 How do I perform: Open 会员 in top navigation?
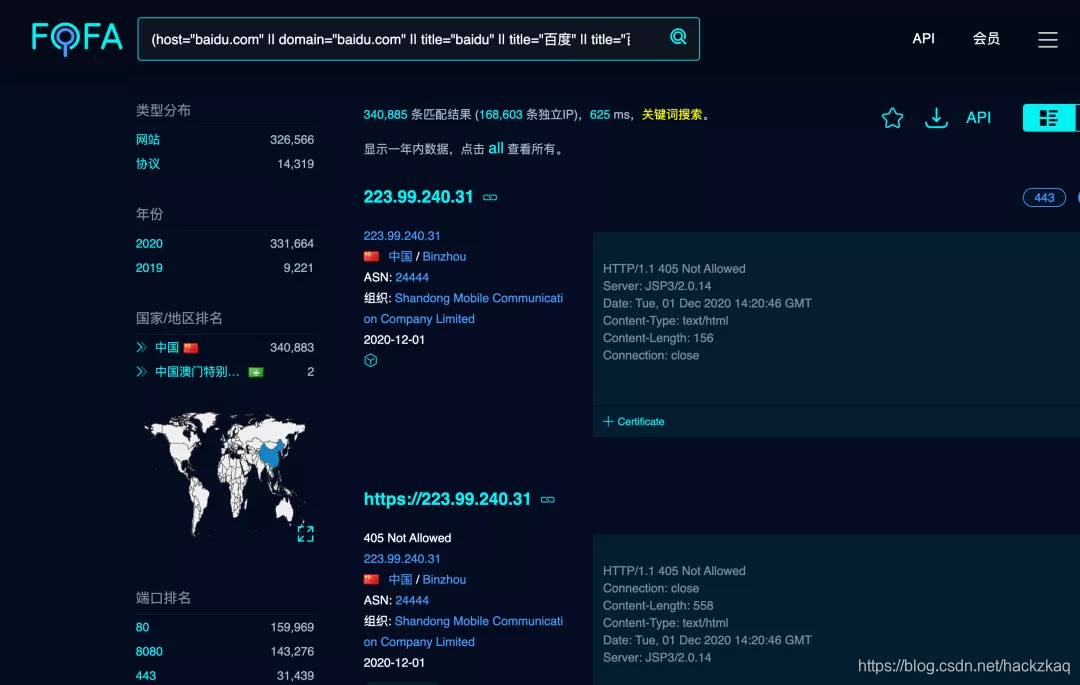click(986, 39)
